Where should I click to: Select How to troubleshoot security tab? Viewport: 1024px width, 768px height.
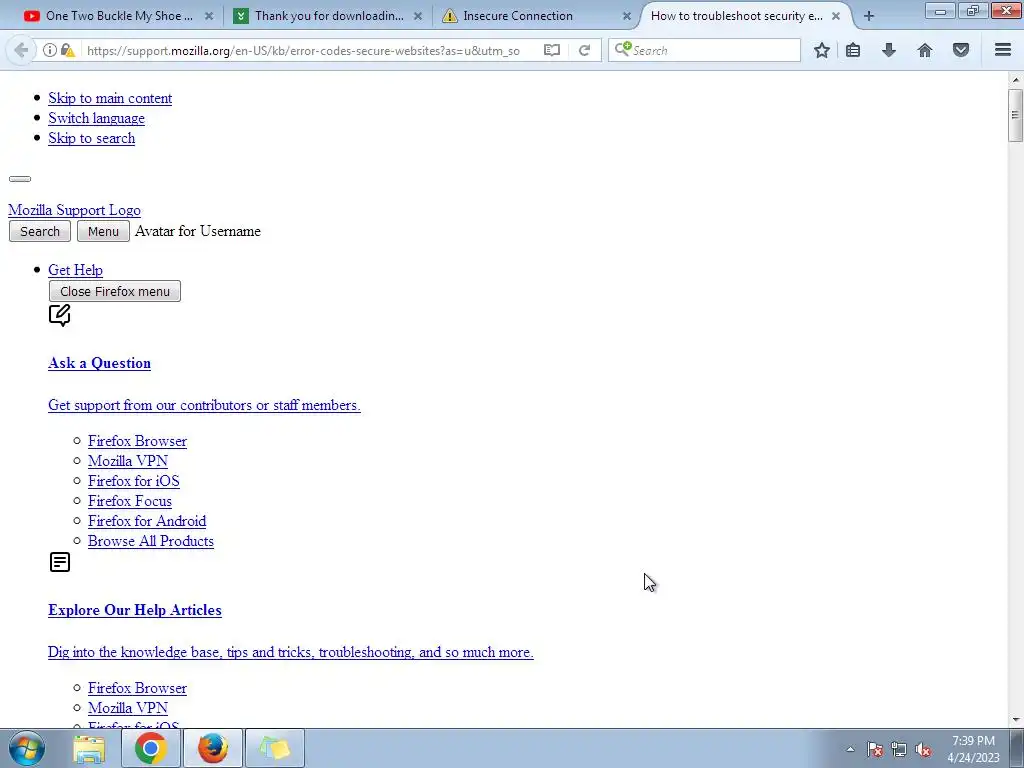click(x=737, y=16)
